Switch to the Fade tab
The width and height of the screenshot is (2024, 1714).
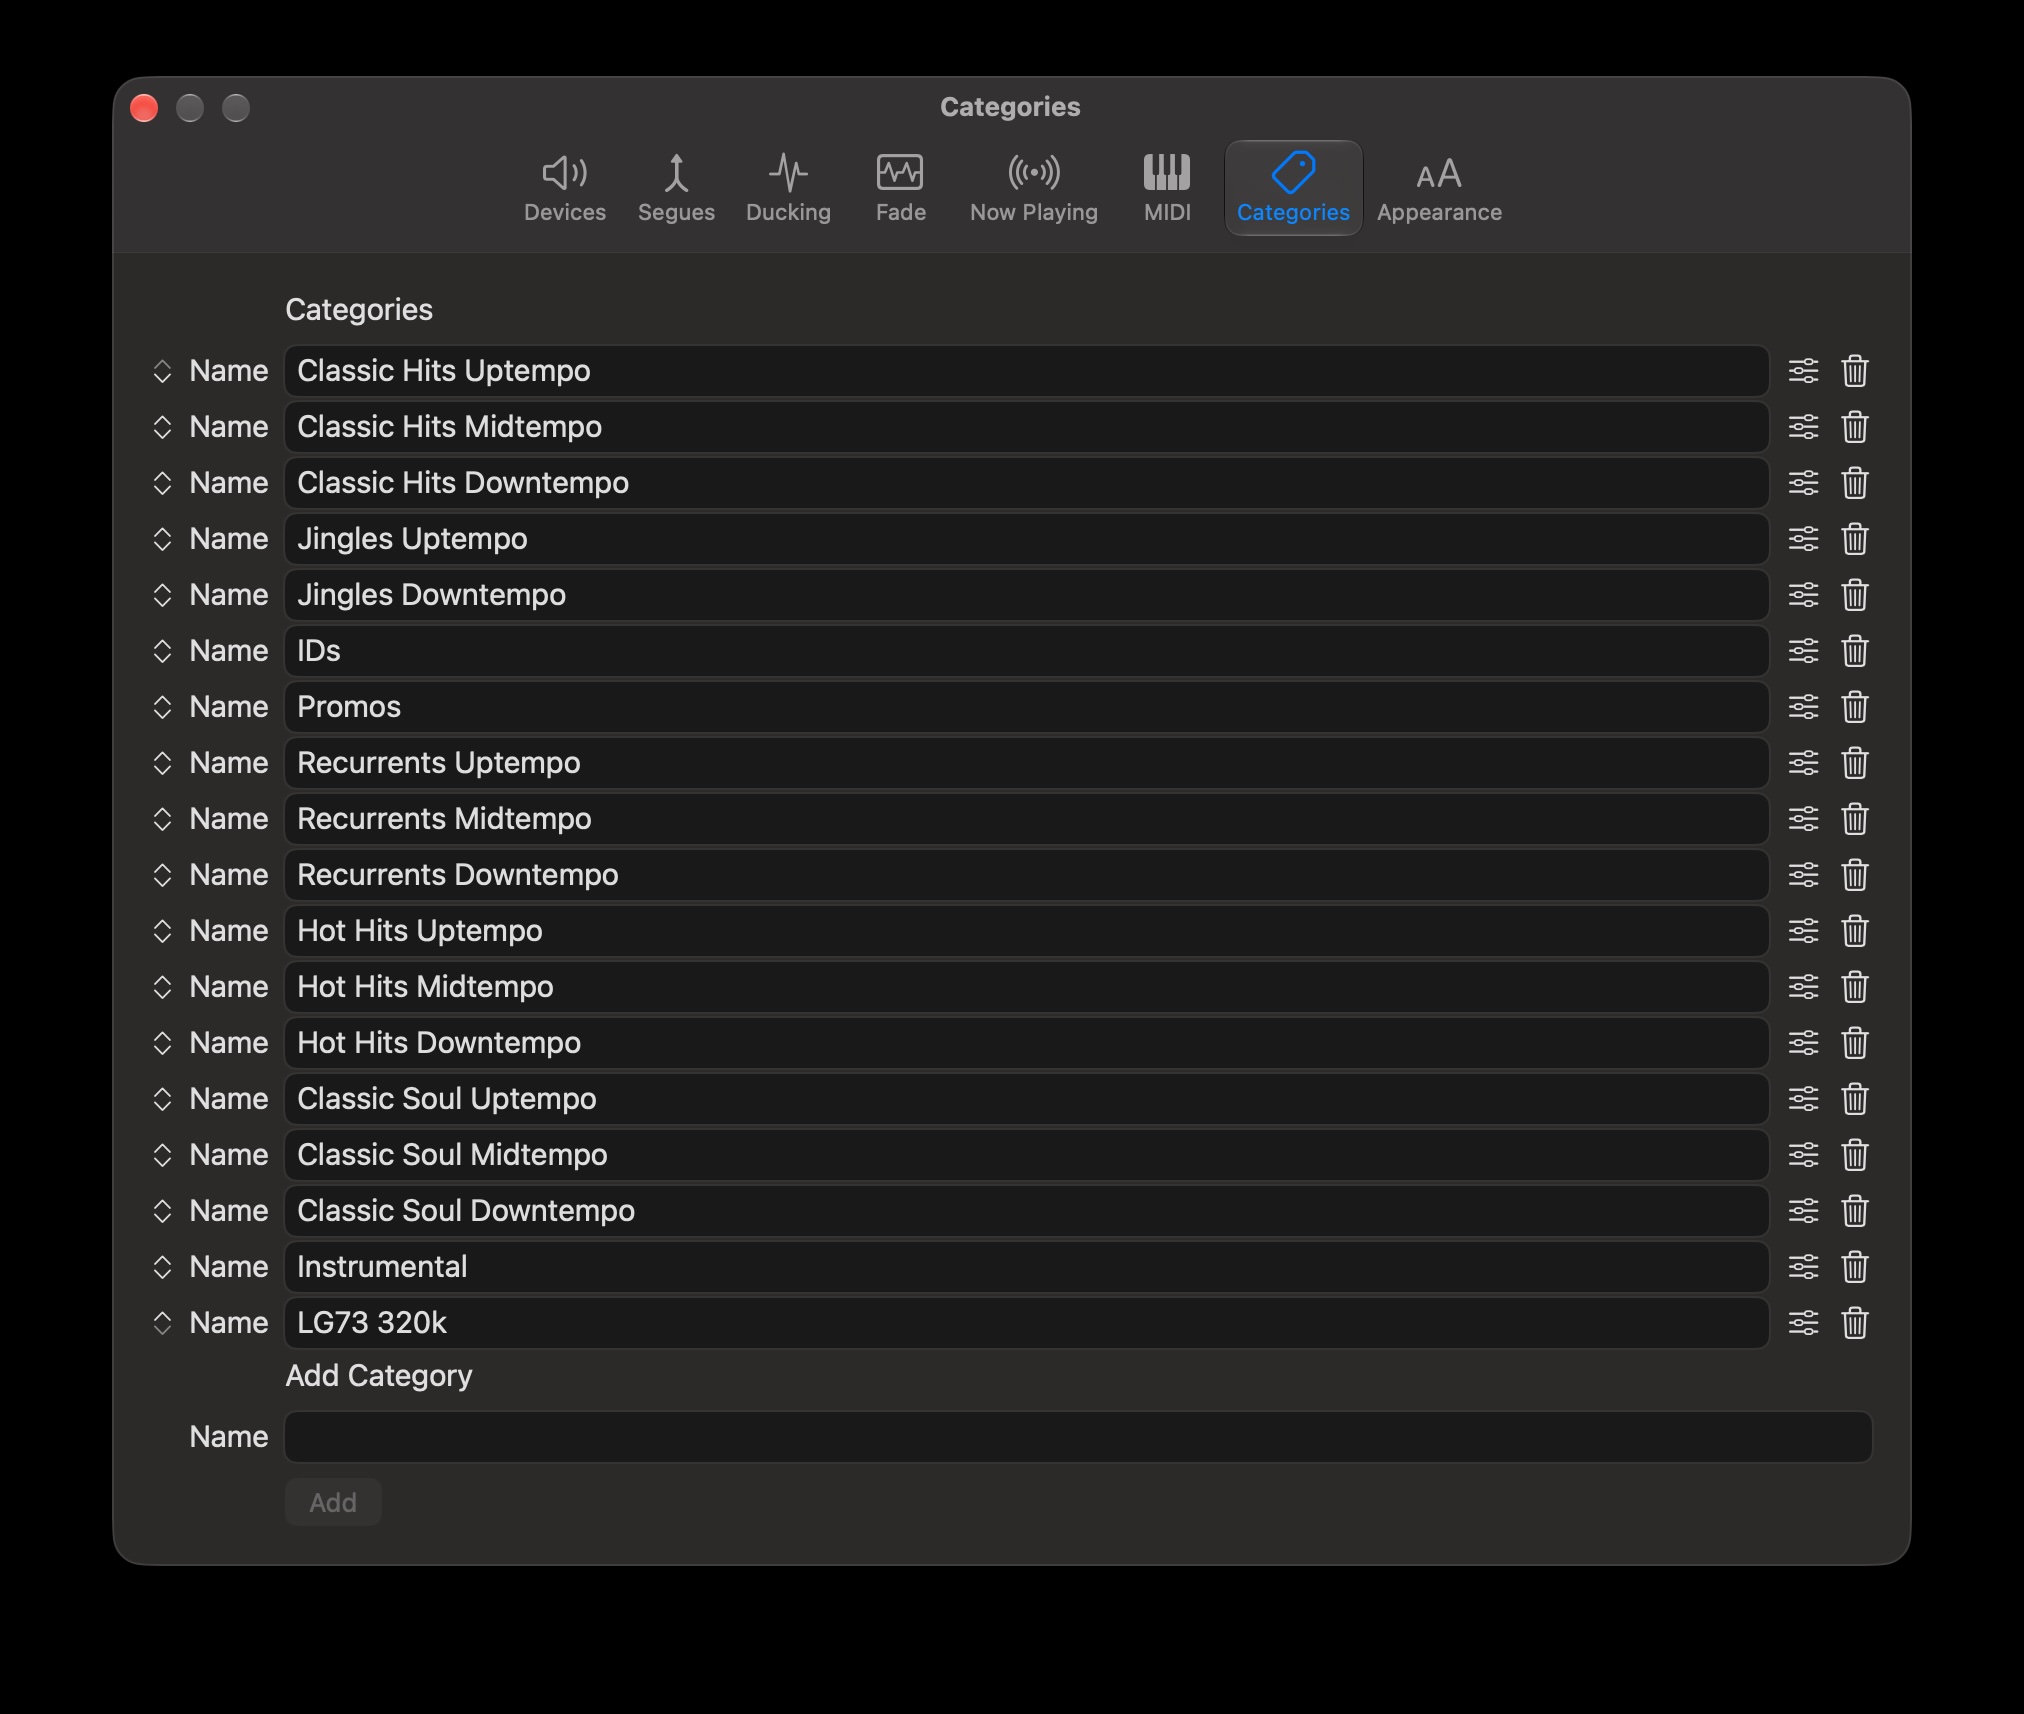point(900,188)
